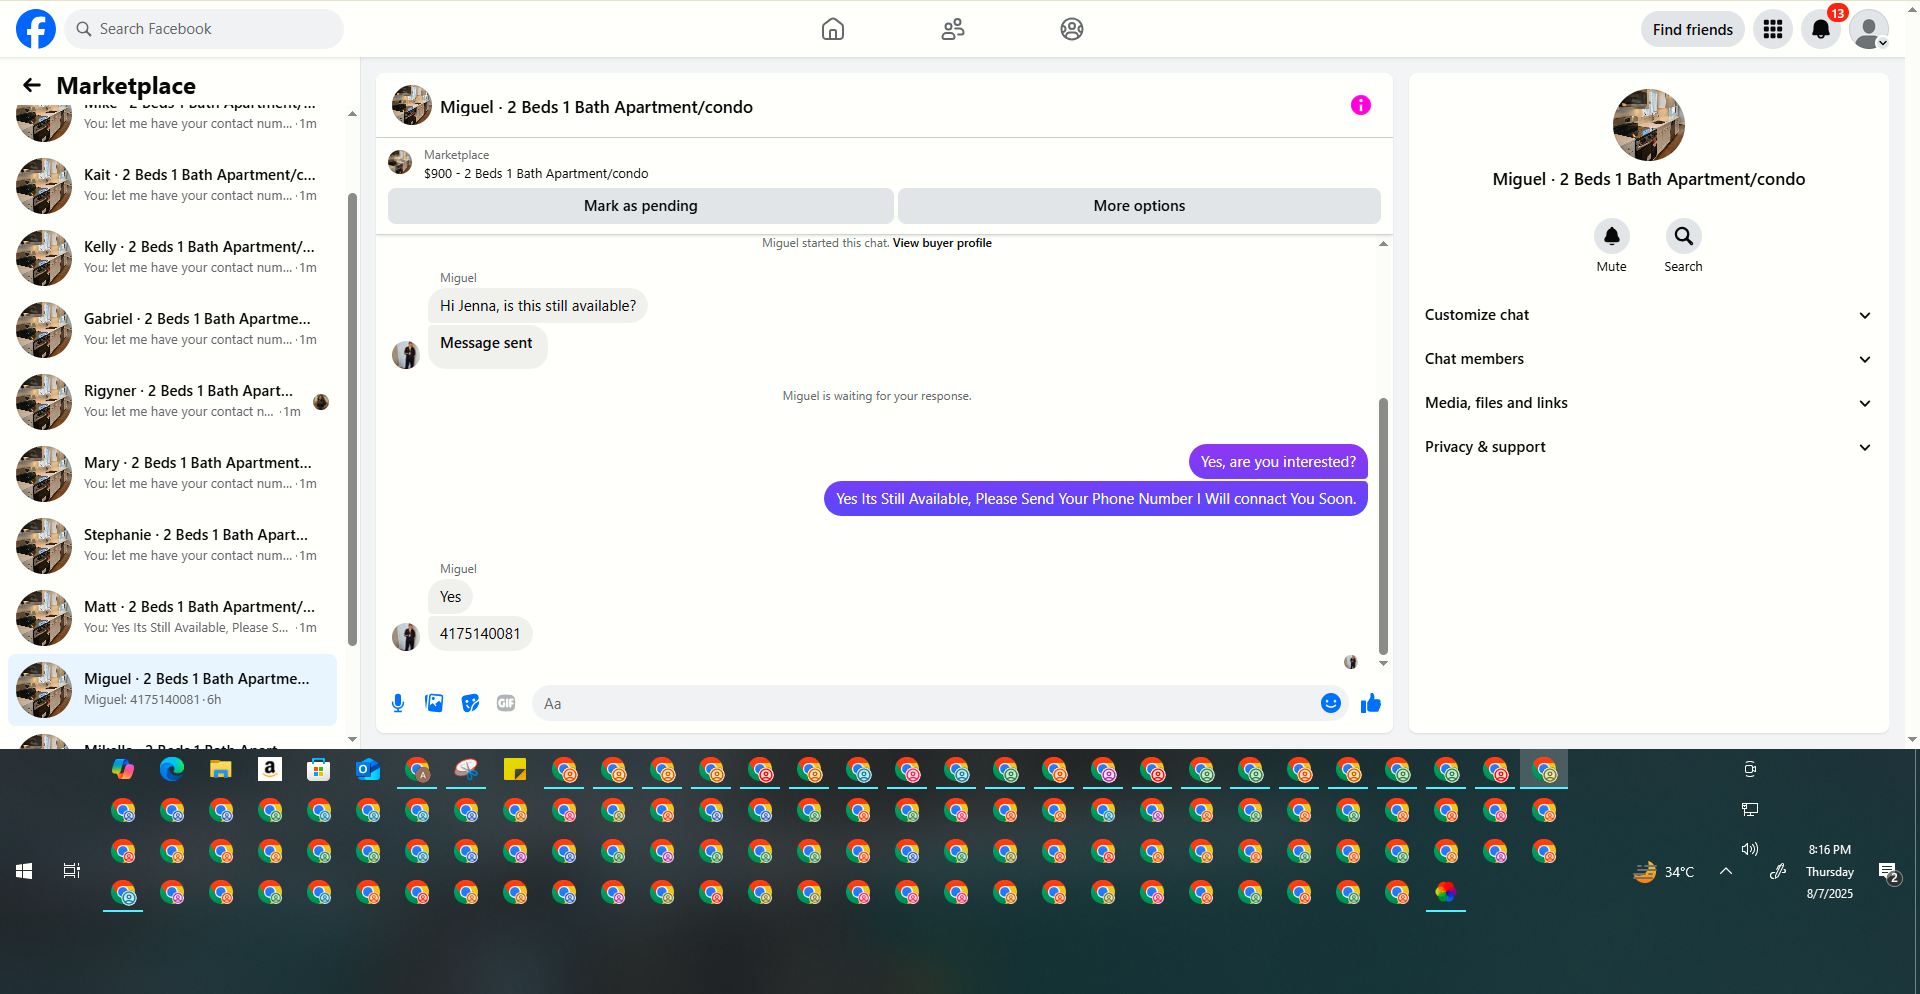
Task: Expand the Customize chat section
Action: pyautogui.click(x=1648, y=315)
